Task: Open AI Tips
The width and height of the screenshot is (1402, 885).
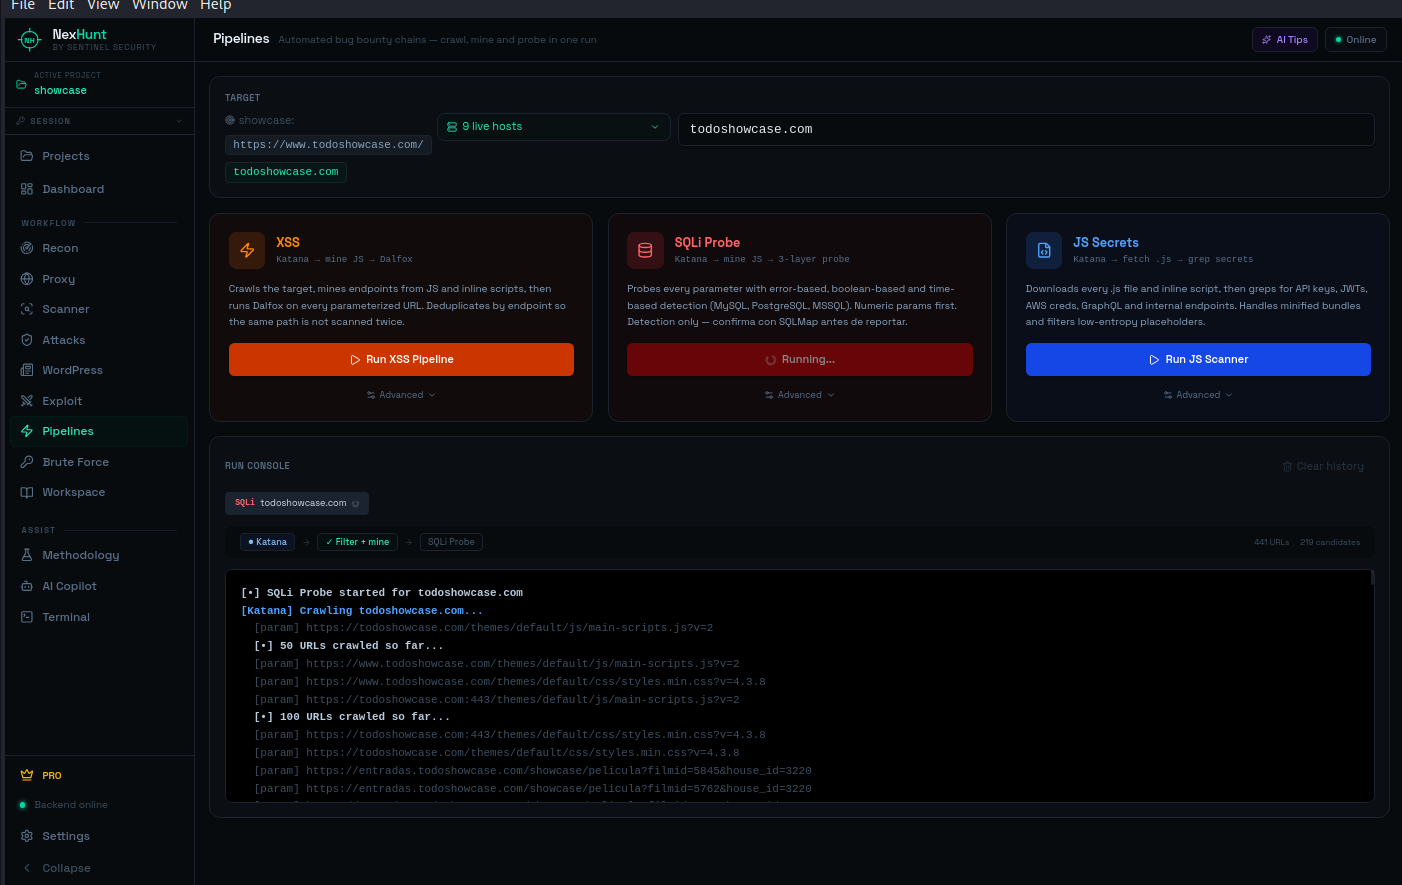Action: pyautogui.click(x=1285, y=40)
